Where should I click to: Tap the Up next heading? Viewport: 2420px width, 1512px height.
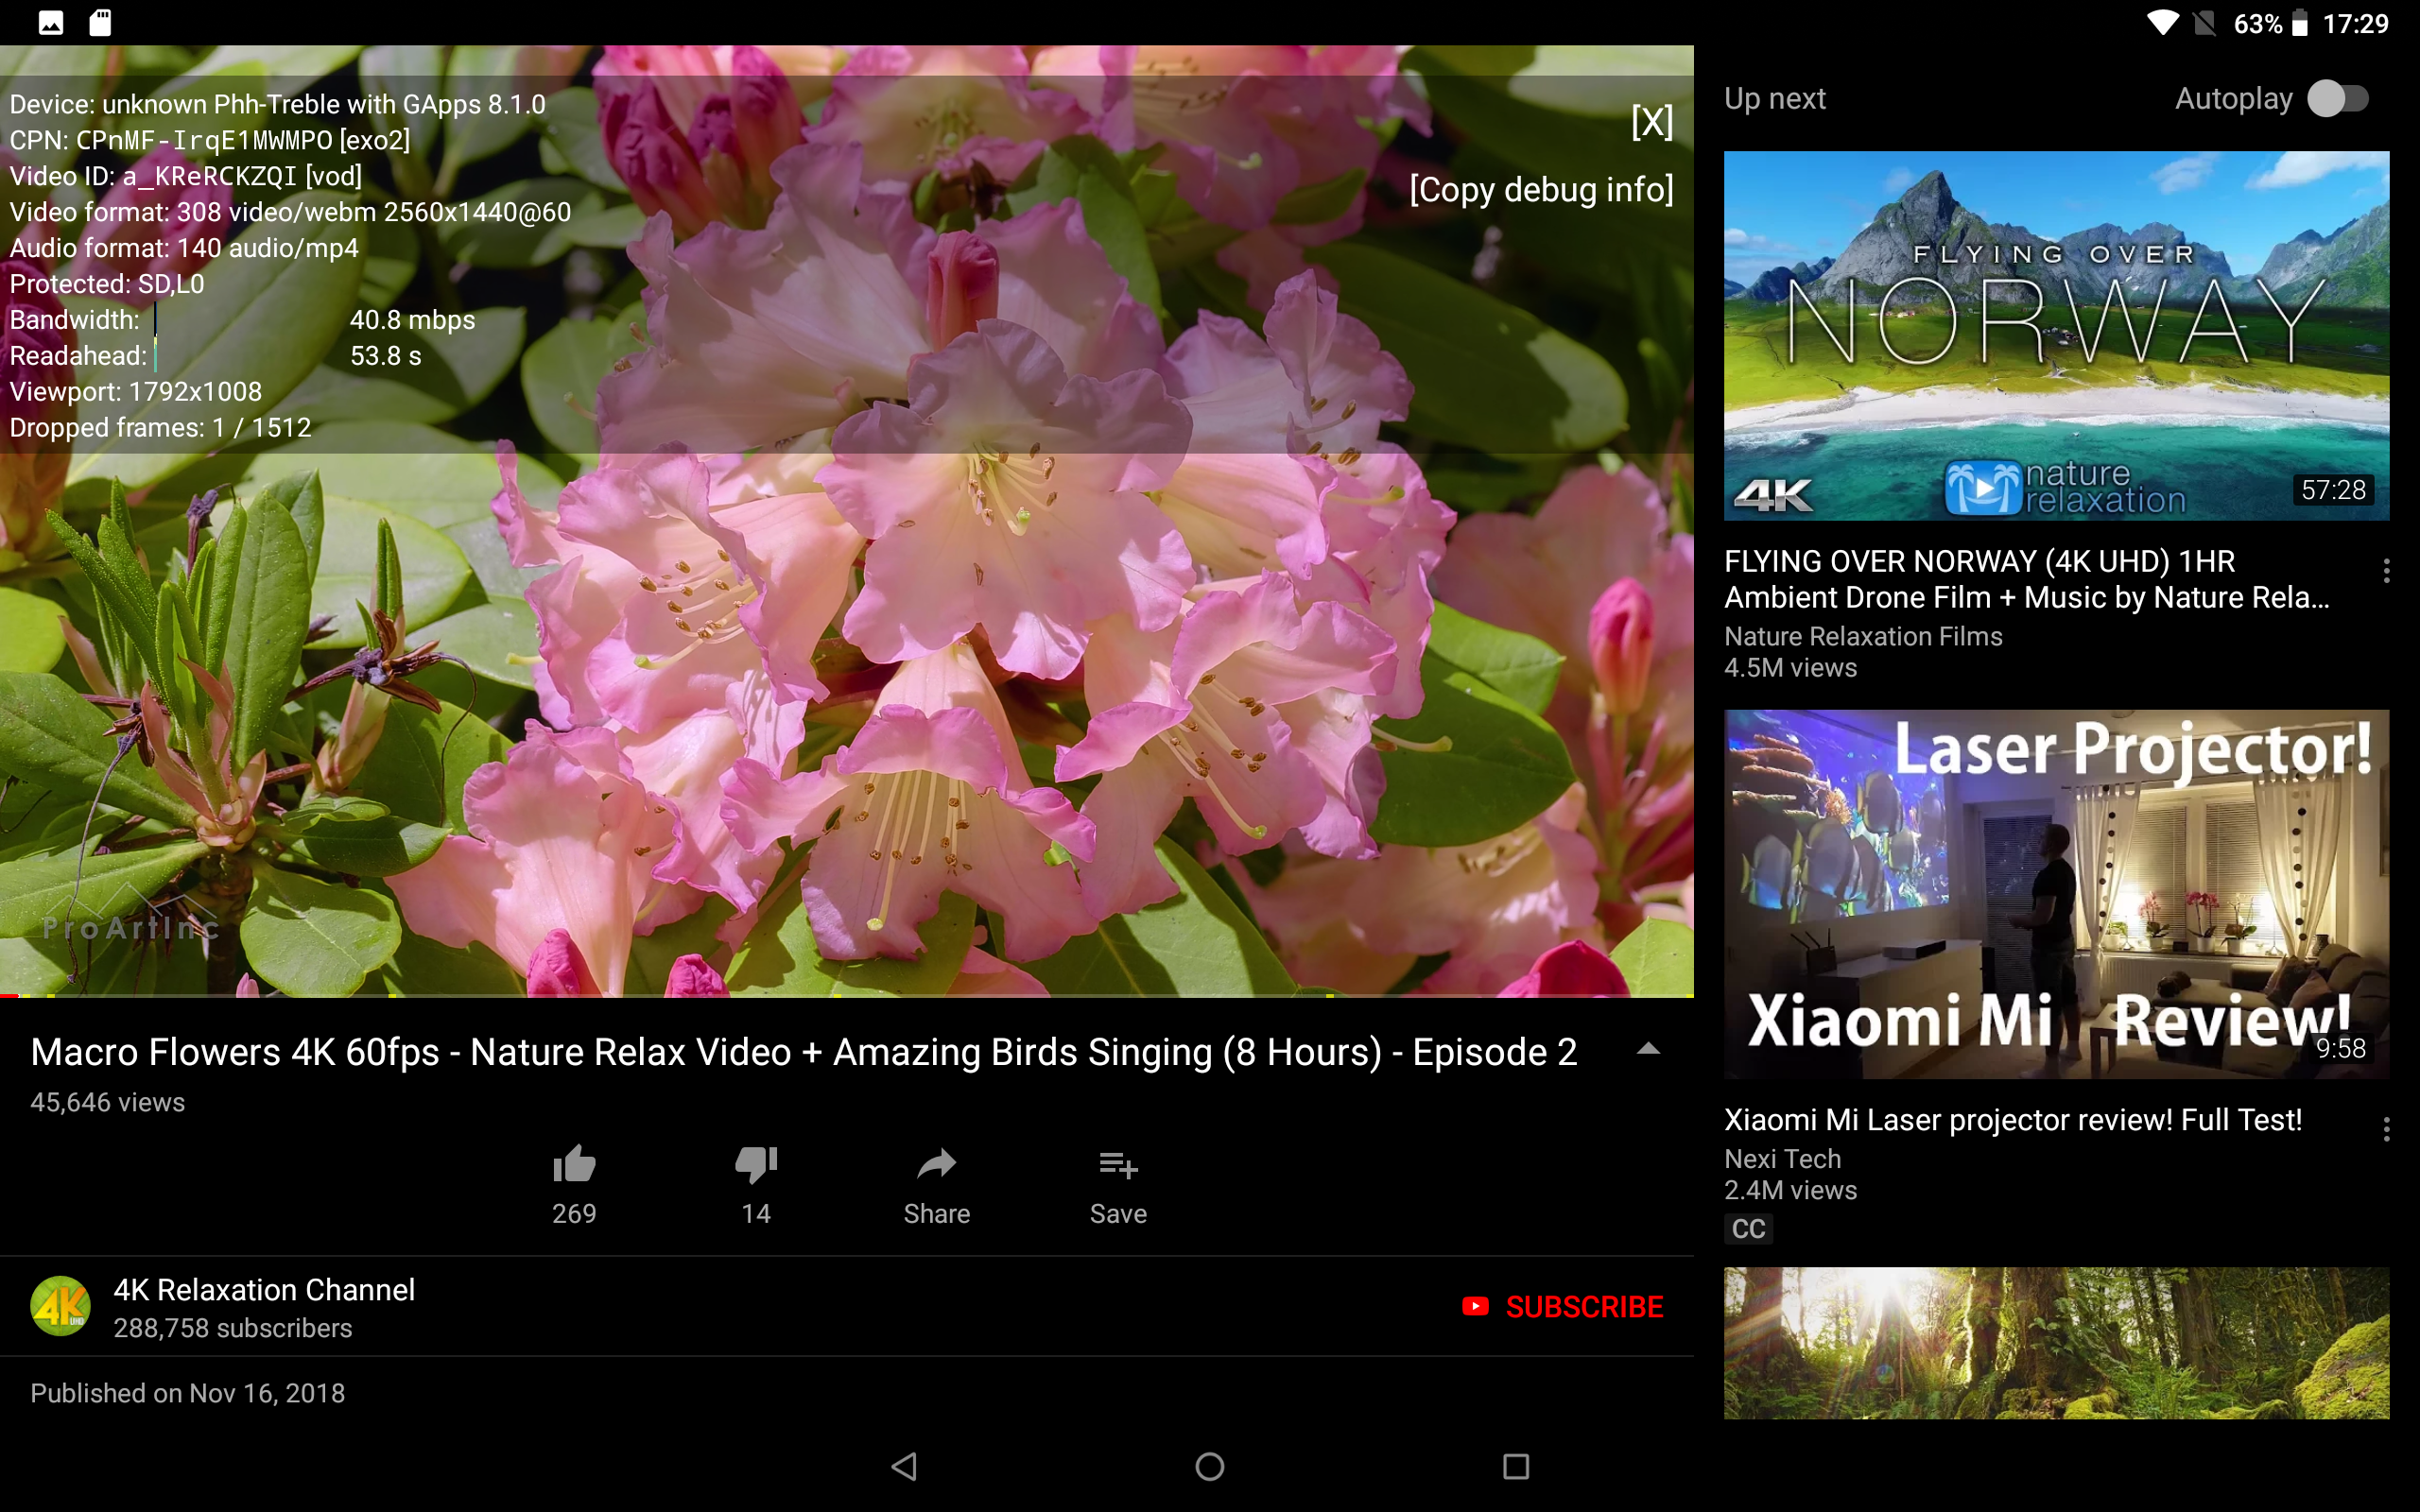[x=1775, y=98]
